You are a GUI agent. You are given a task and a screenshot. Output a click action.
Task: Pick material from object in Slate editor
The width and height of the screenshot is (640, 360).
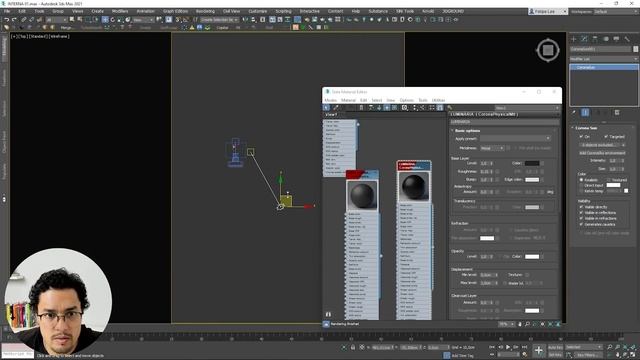(x=336, y=108)
